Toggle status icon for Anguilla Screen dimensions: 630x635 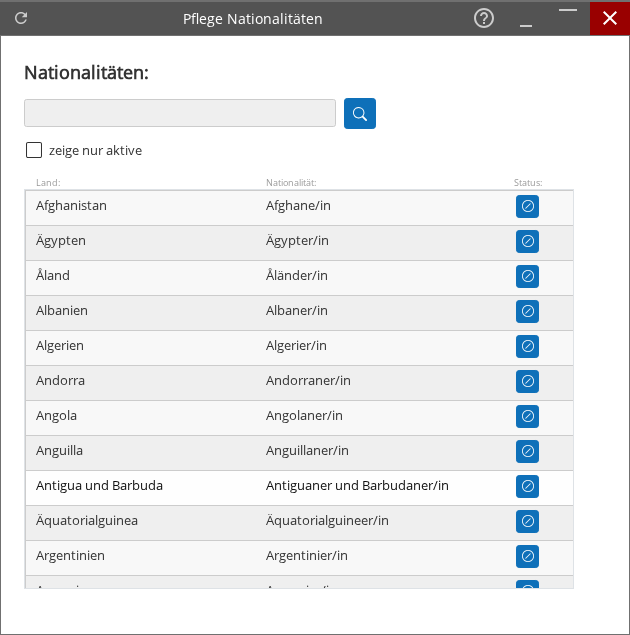(x=527, y=451)
